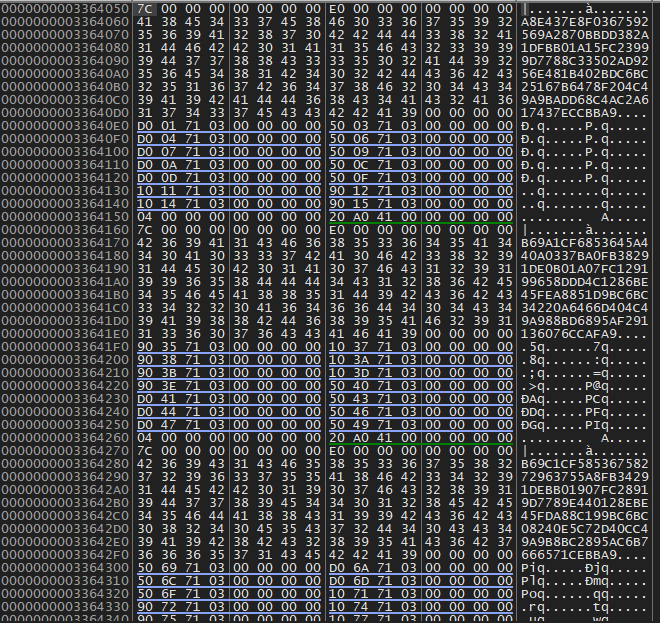Select ASCII string 569A2870BBDD382A
This screenshot has height=623, width=660.
pos(585,35)
